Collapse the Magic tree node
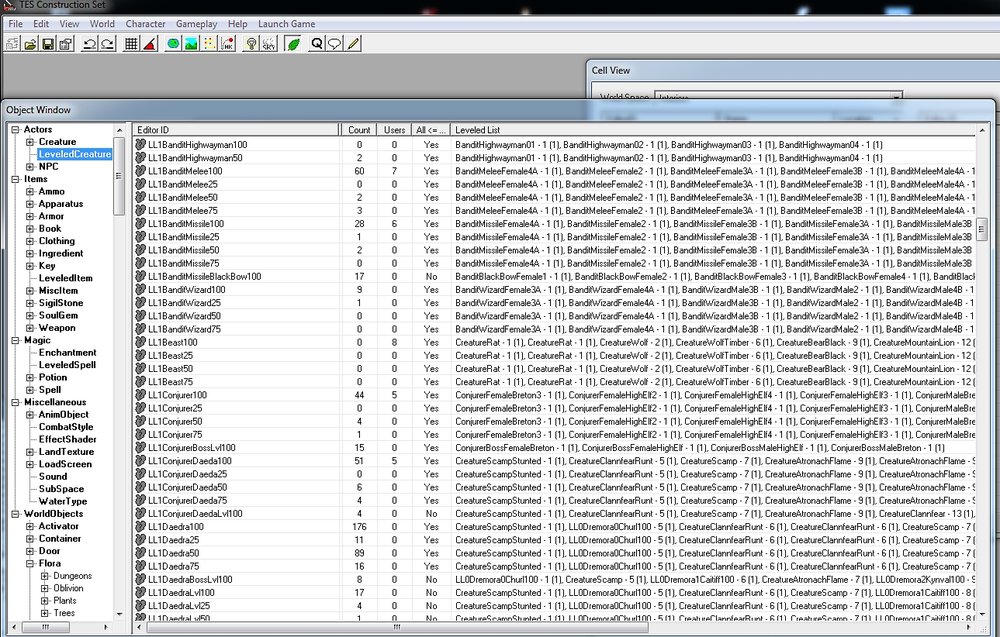Viewport: 1000px width, 637px height. pyautogui.click(x=15, y=340)
